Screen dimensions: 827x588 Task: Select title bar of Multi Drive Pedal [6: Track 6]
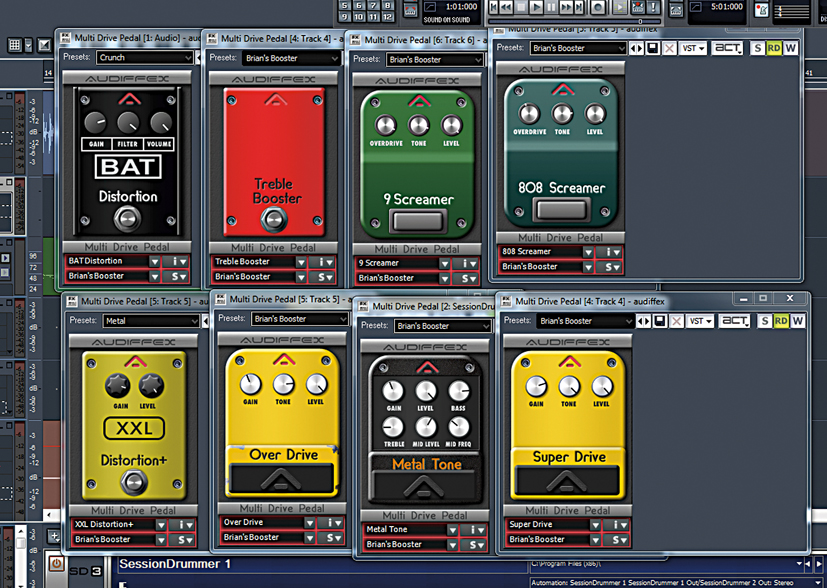pos(417,40)
